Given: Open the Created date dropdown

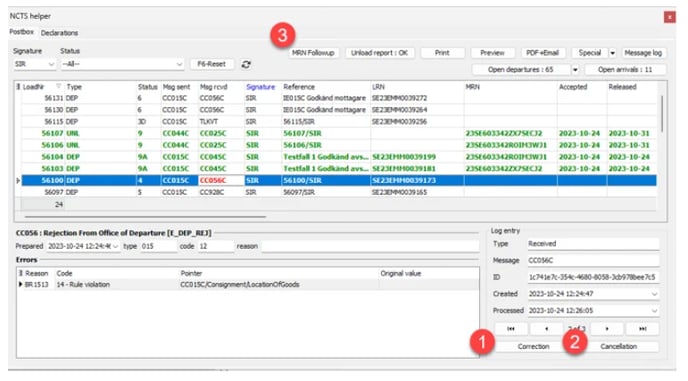Looking at the screenshot, I should tap(654, 294).
